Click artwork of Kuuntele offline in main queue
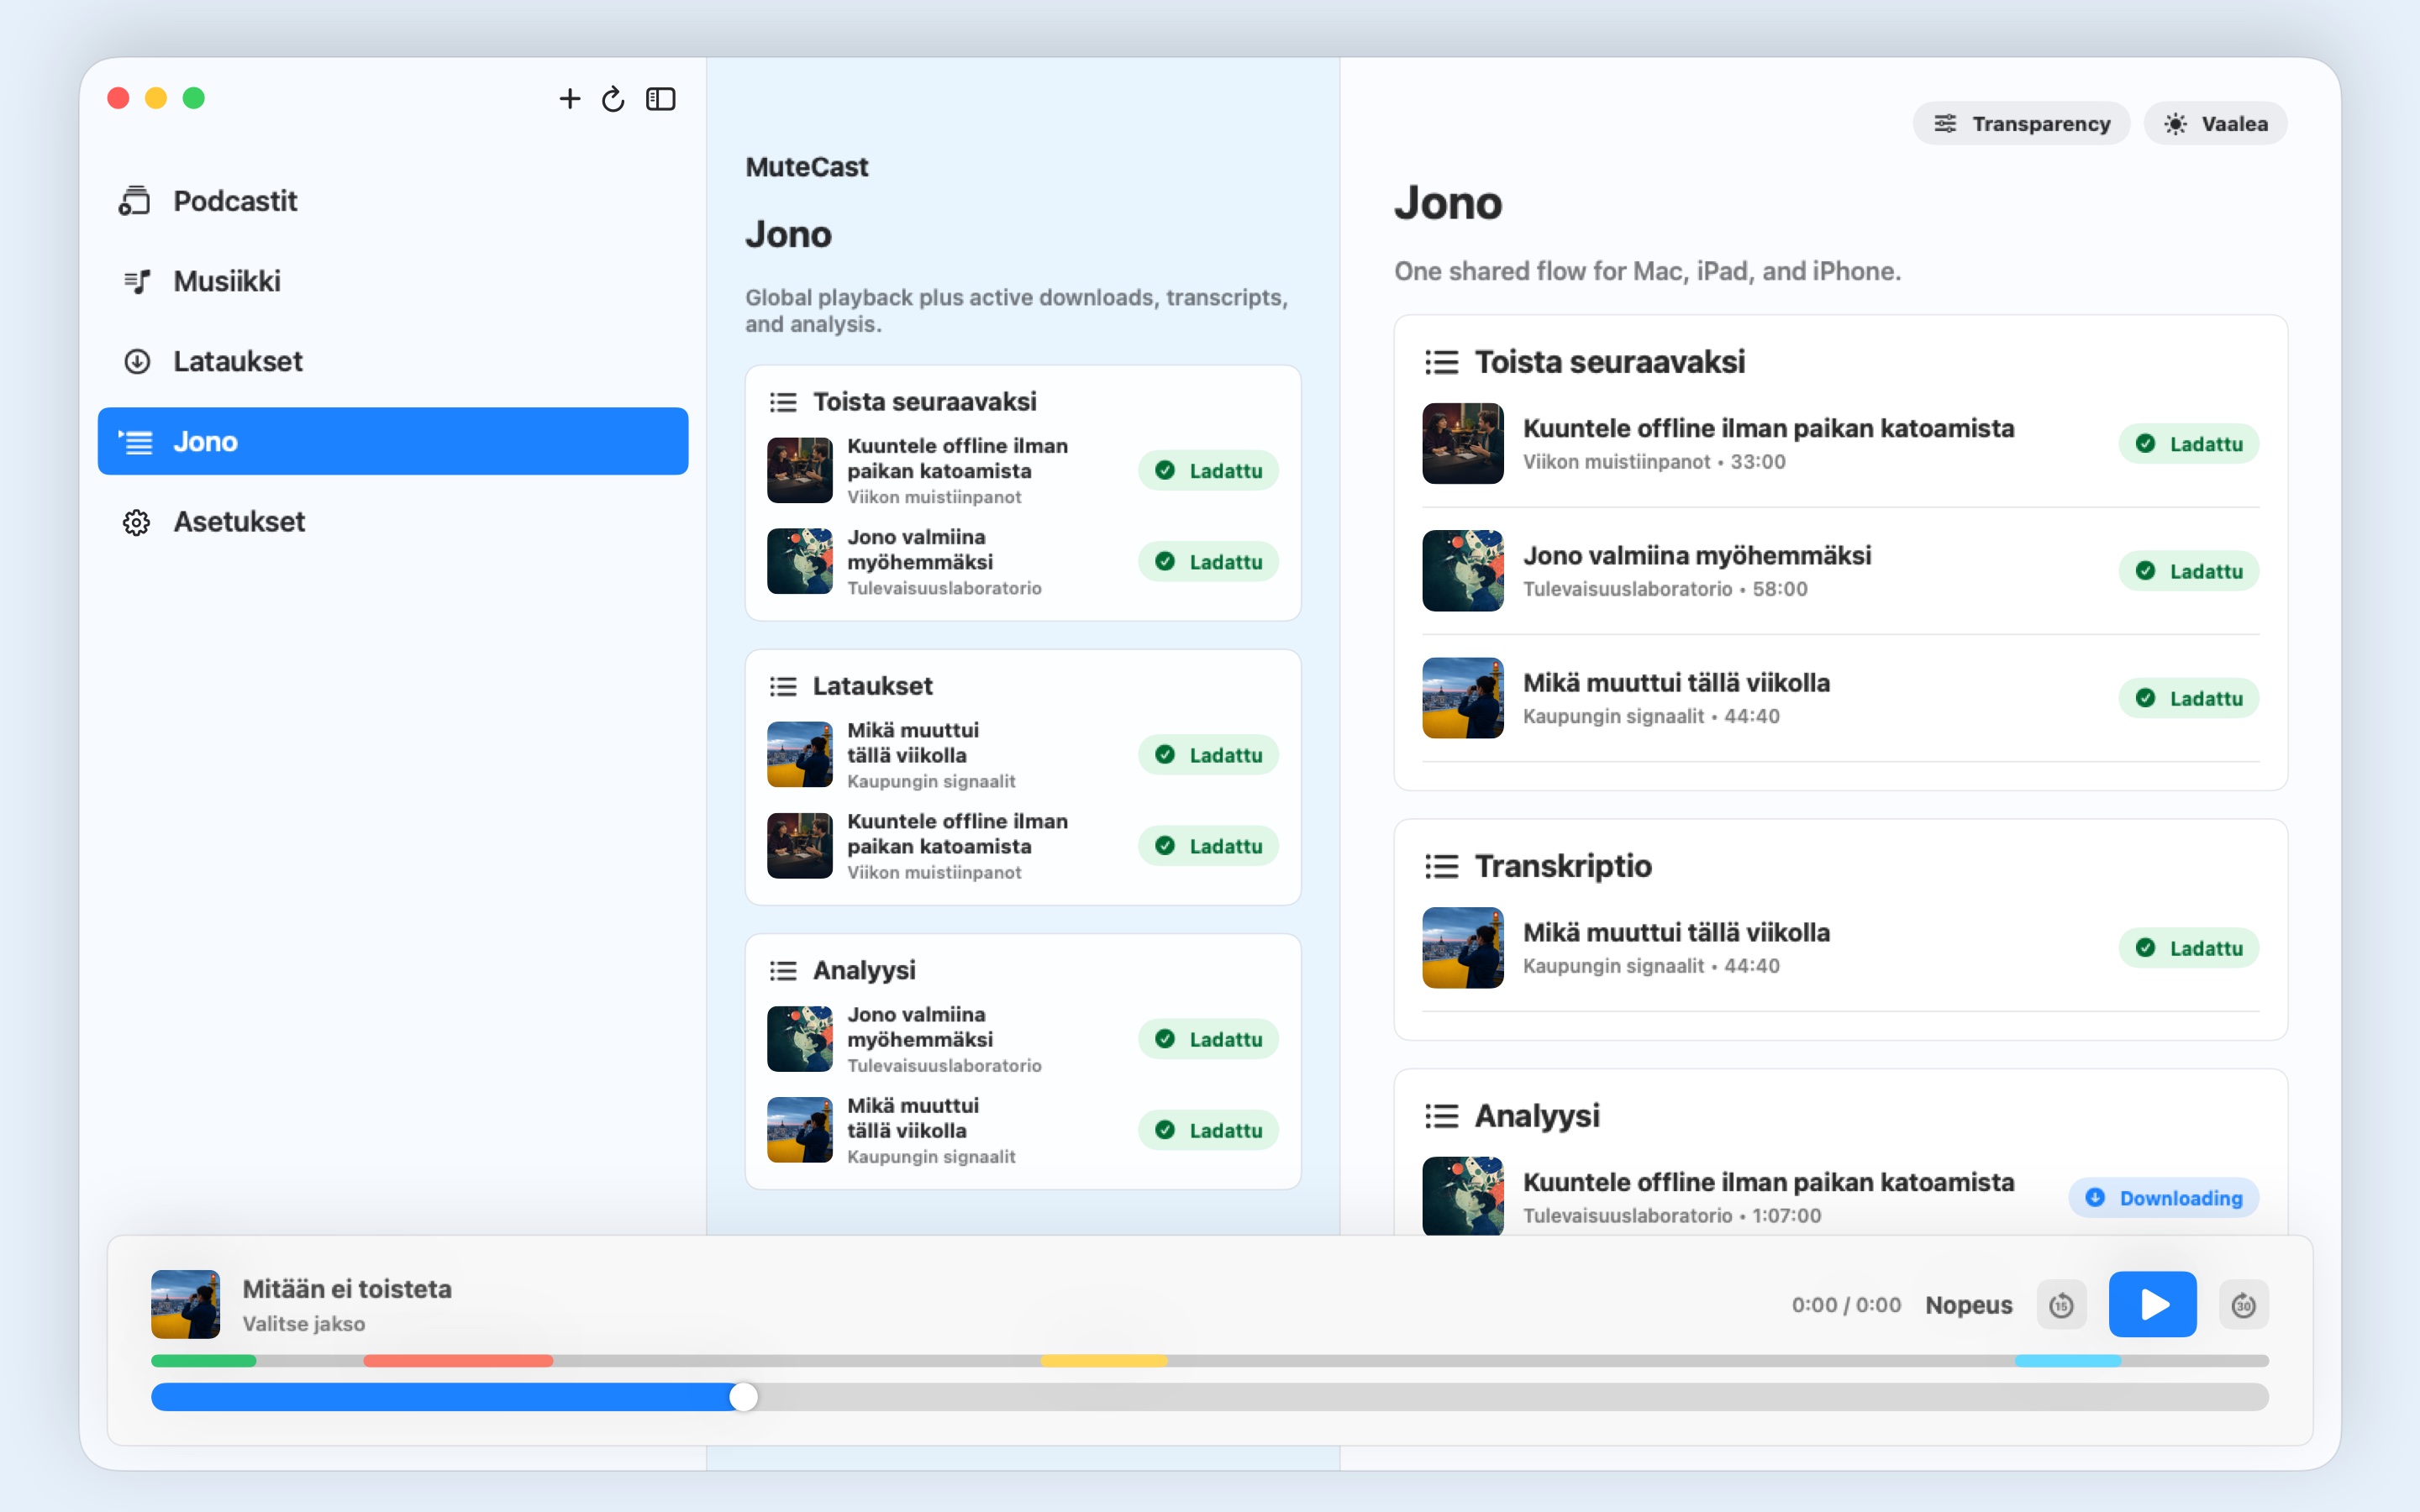Viewport: 2420px width, 1512px height. (x=1462, y=443)
